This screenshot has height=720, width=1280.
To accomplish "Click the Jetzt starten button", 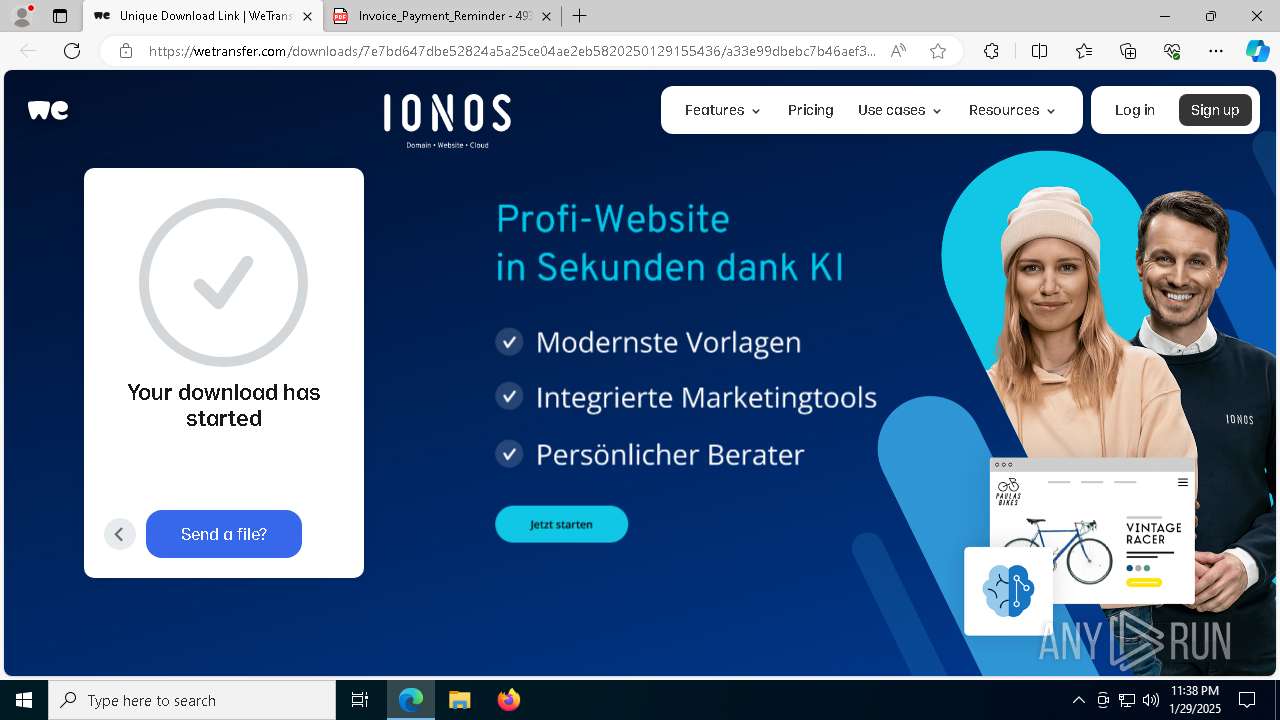I will click(x=561, y=524).
